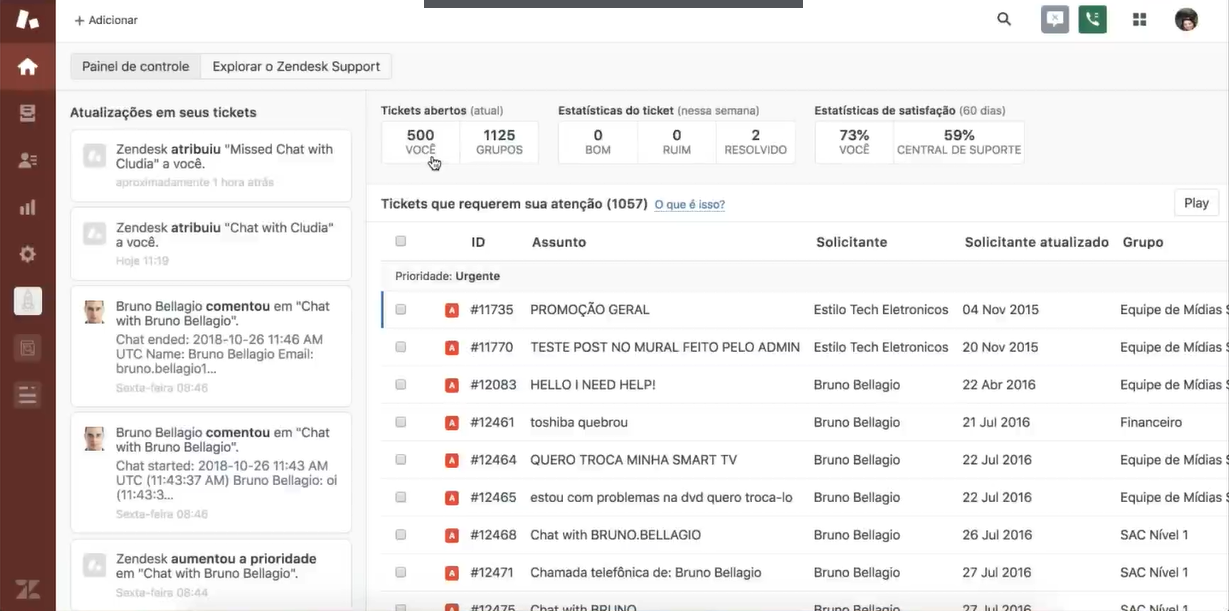Sort by the Grupo column header
Image resolution: width=1229 pixels, height=611 pixels.
(x=1143, y=242)
